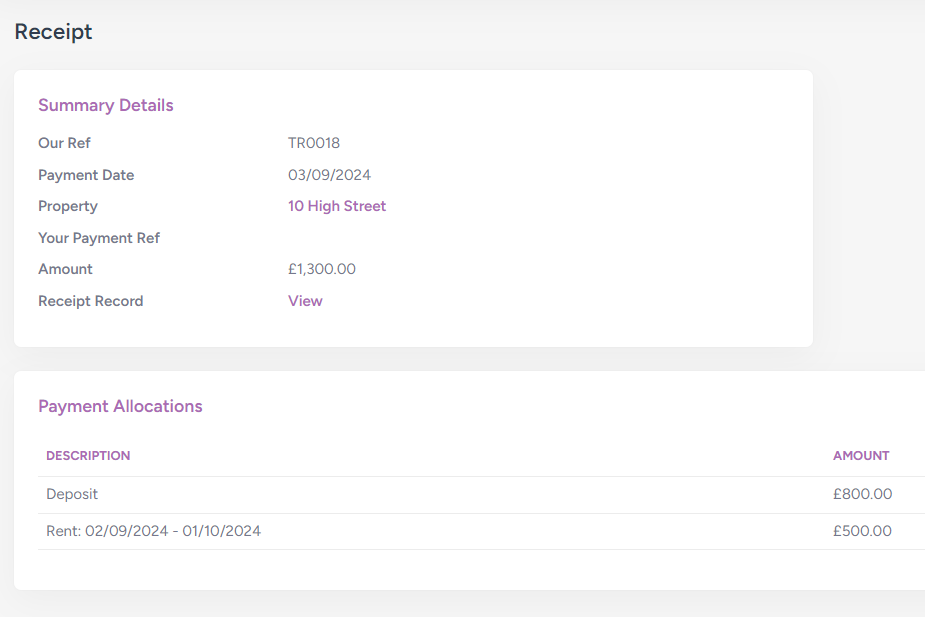Click the Receipt Record label
This screenshot has width=925, height=617.
tap(90, 301)
